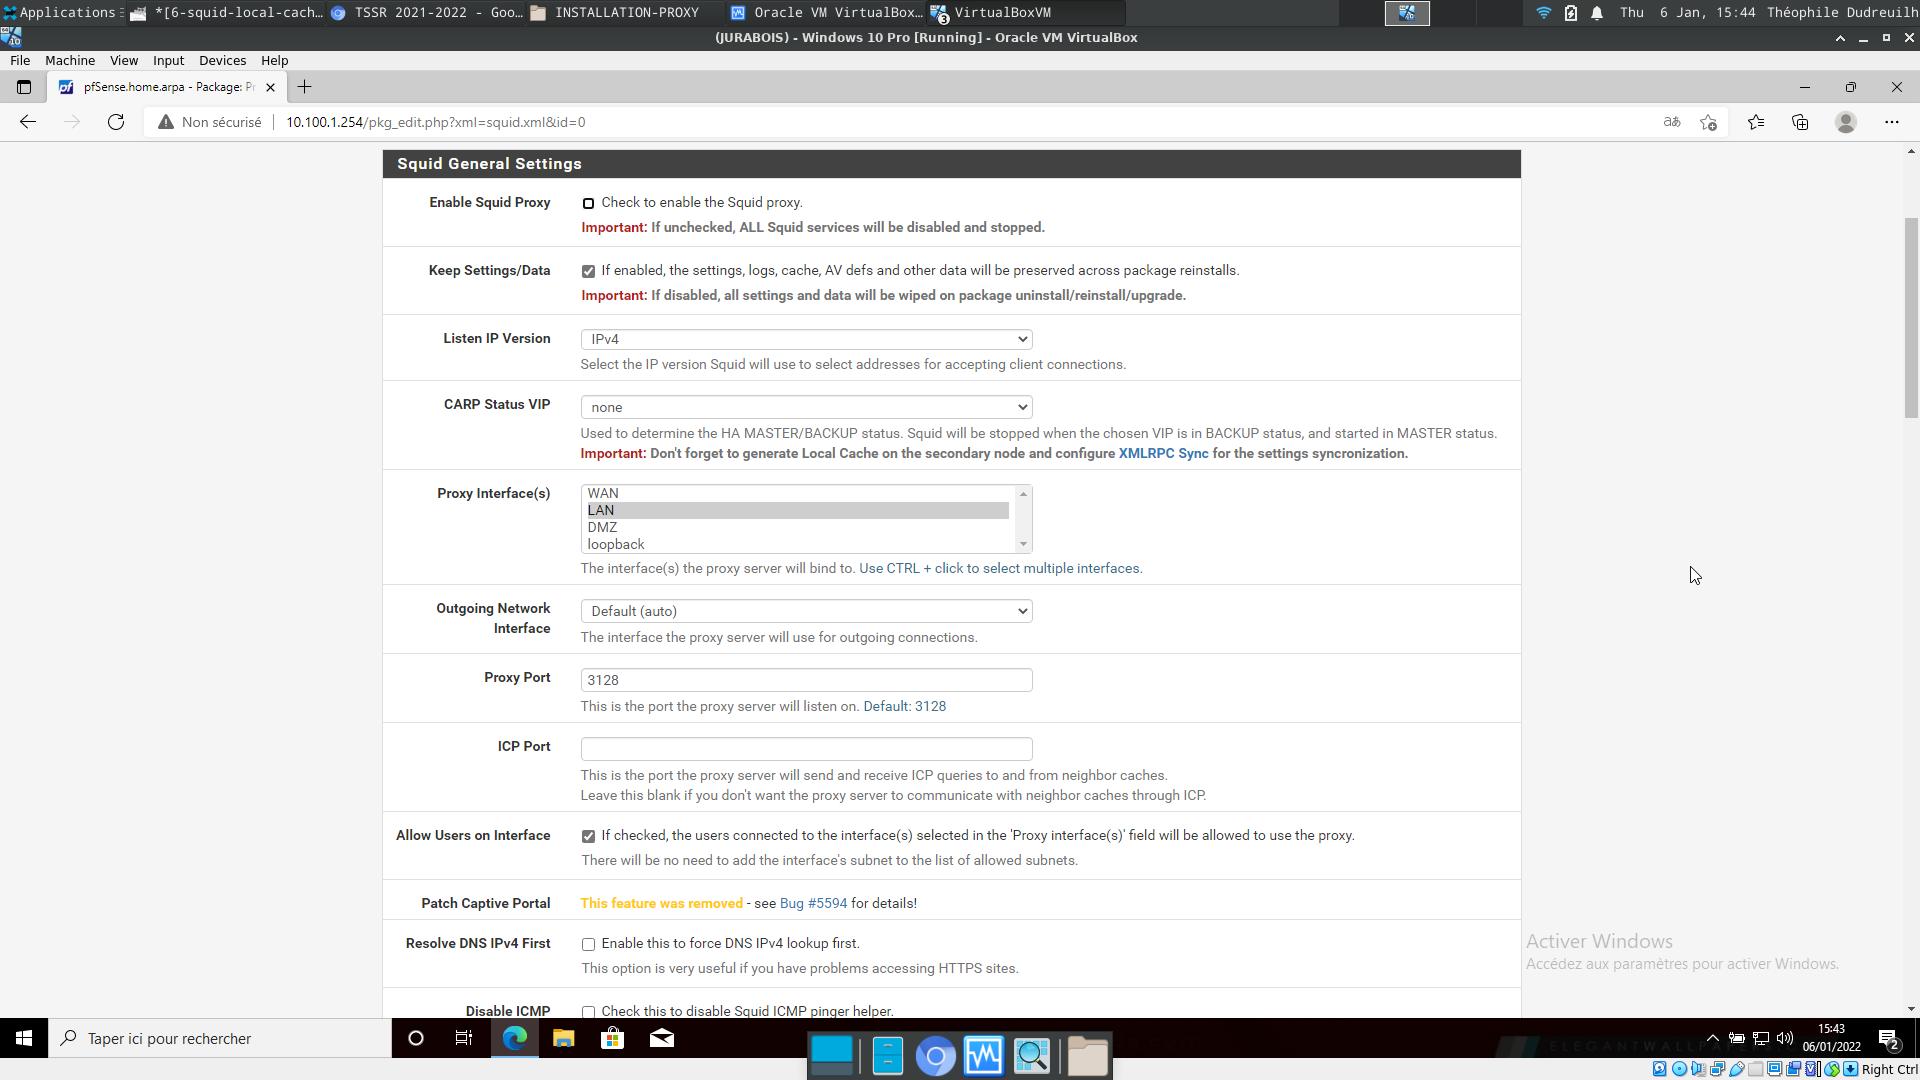Click the Windows Start button
The width and height of the screenshot is (1920, 1080).
[24, 1038]
